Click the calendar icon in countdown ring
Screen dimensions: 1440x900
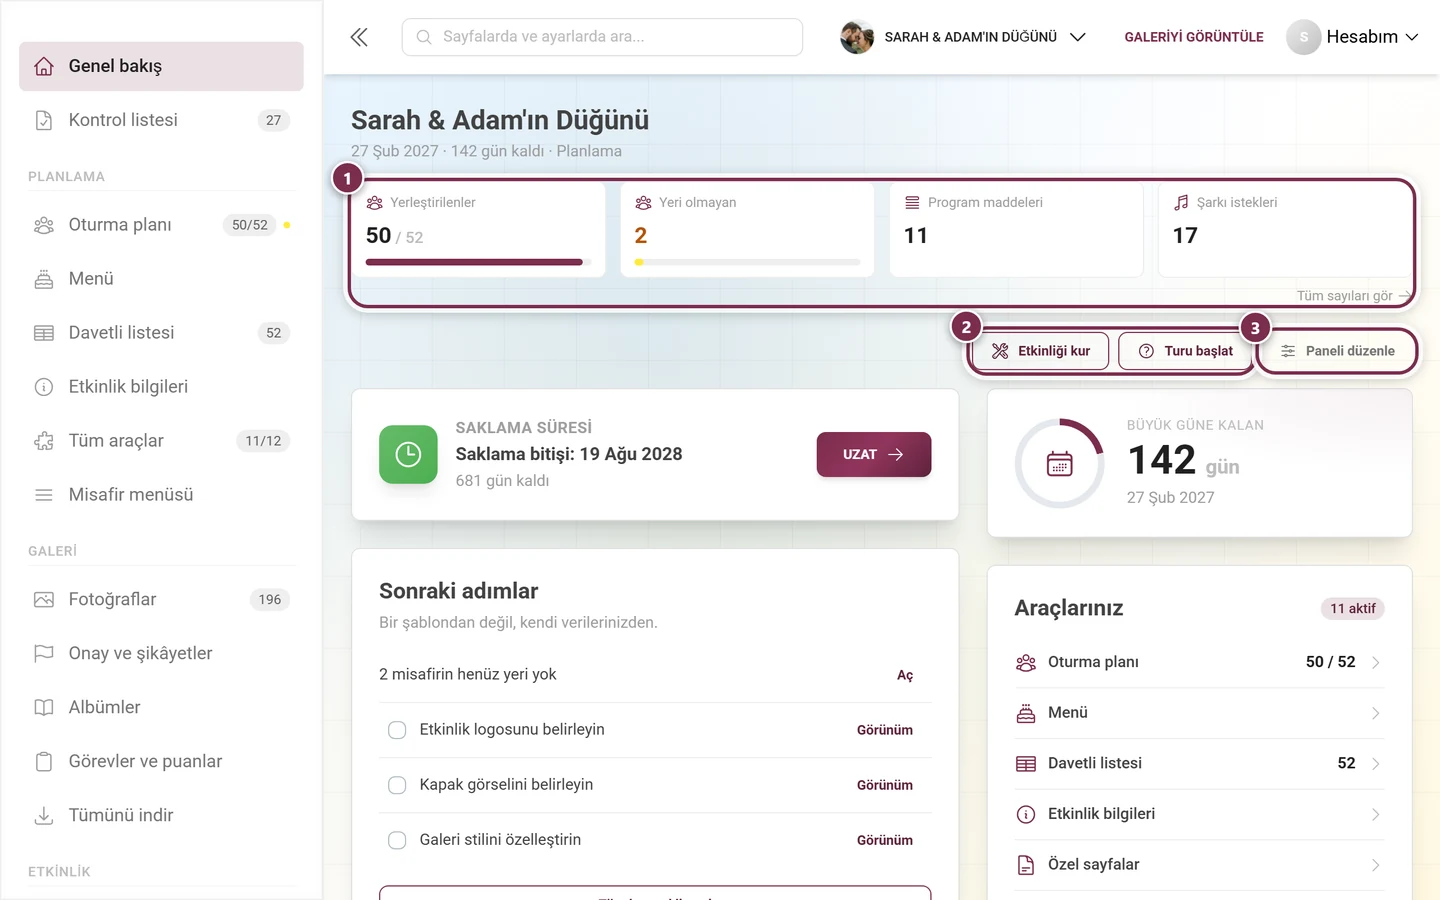pos(1060,464)
